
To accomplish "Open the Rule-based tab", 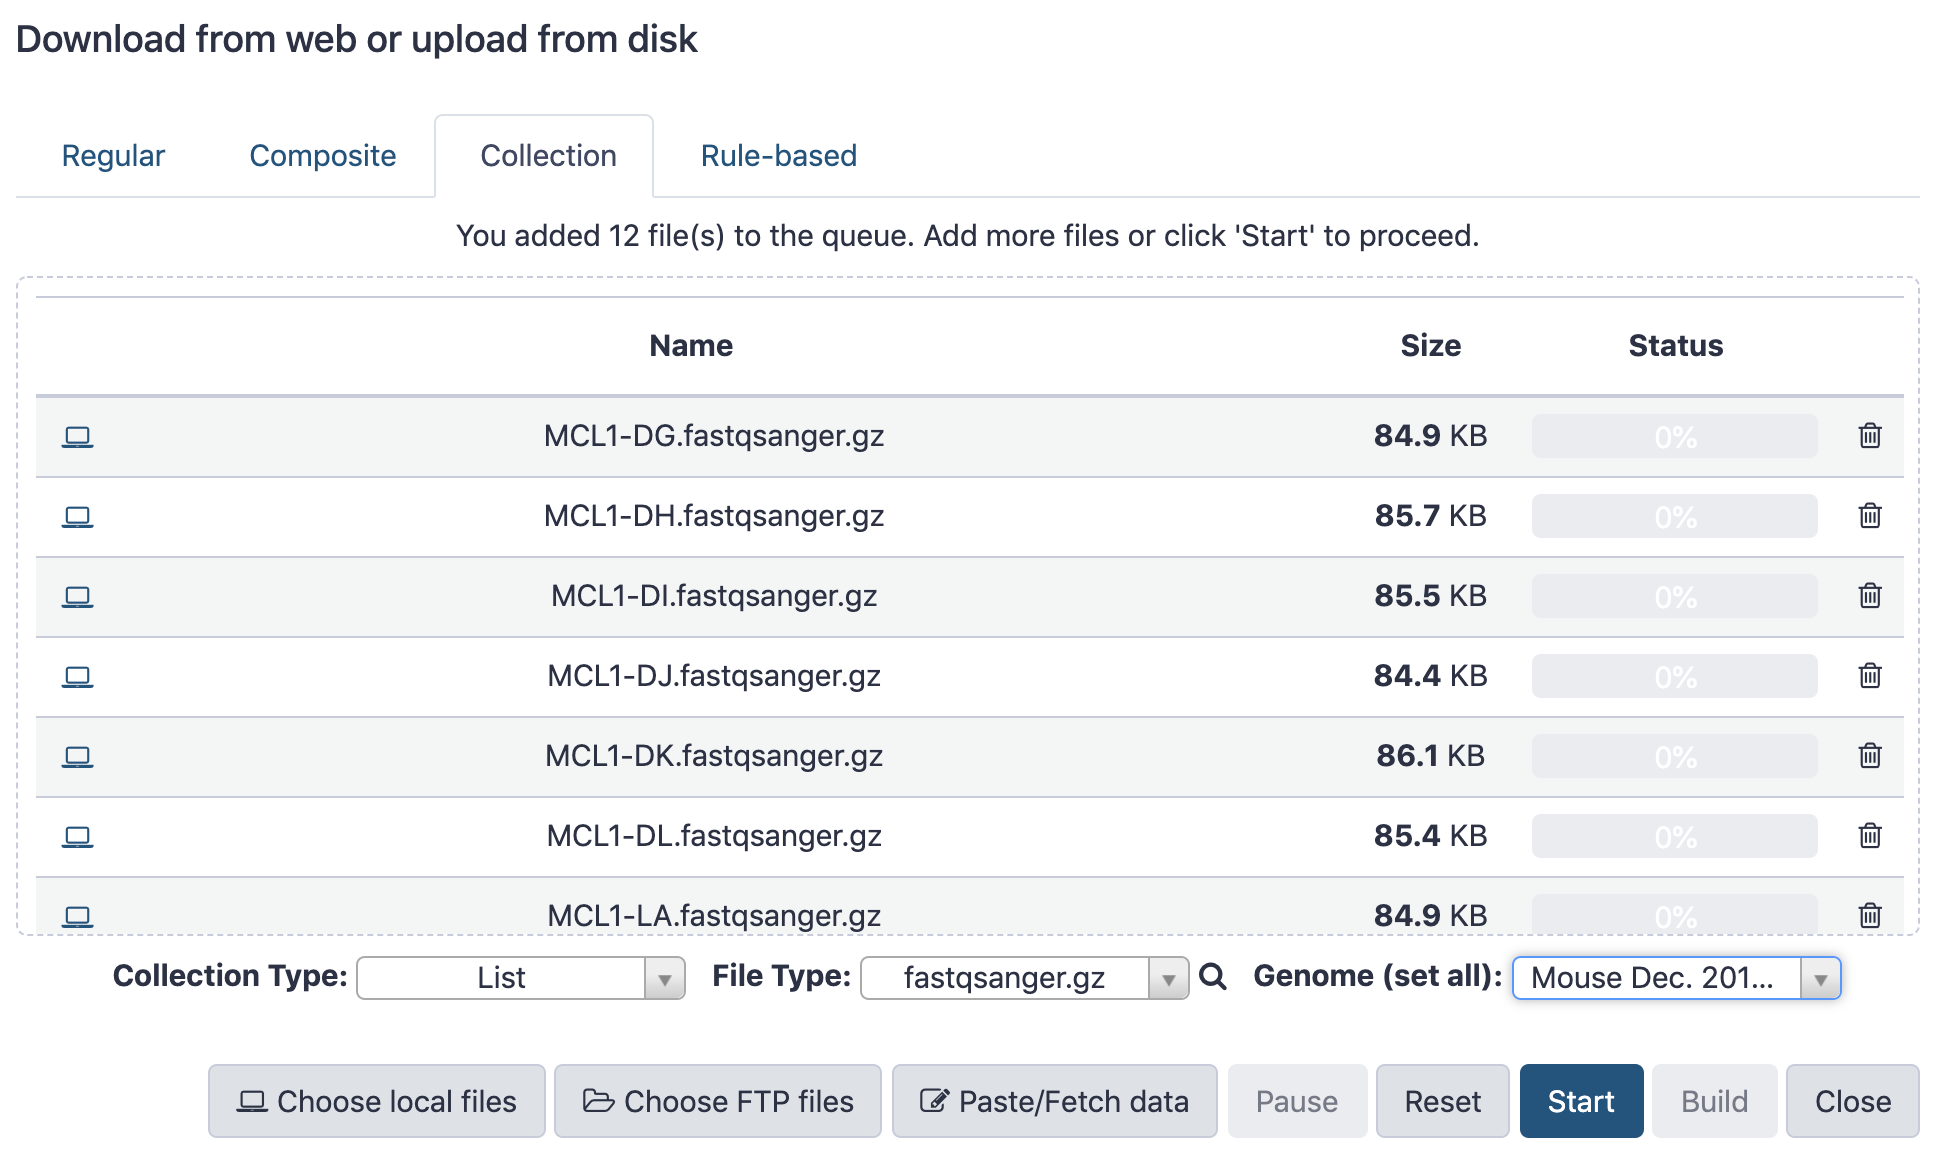I will click(x=778, y=156).
